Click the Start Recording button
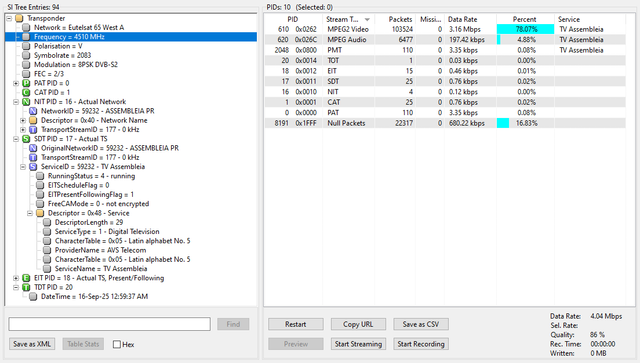Viewport: 640px width, 363px height. coord(421,344)
